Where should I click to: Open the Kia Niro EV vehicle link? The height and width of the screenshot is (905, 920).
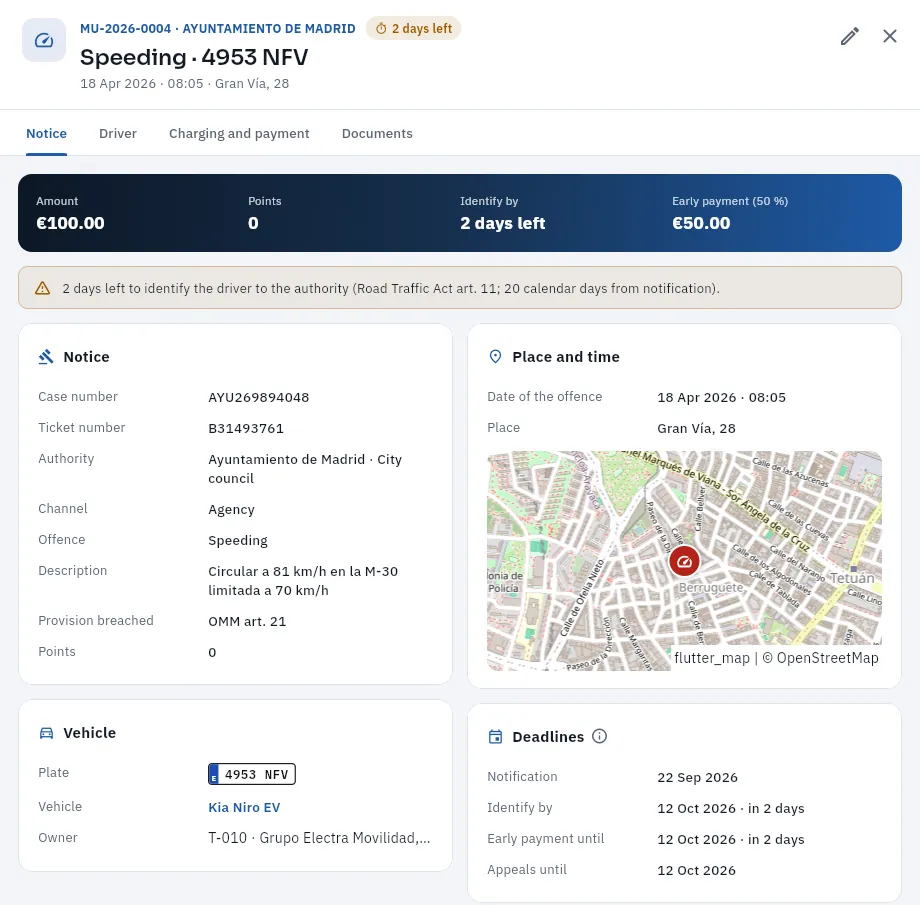pos(244,808)
